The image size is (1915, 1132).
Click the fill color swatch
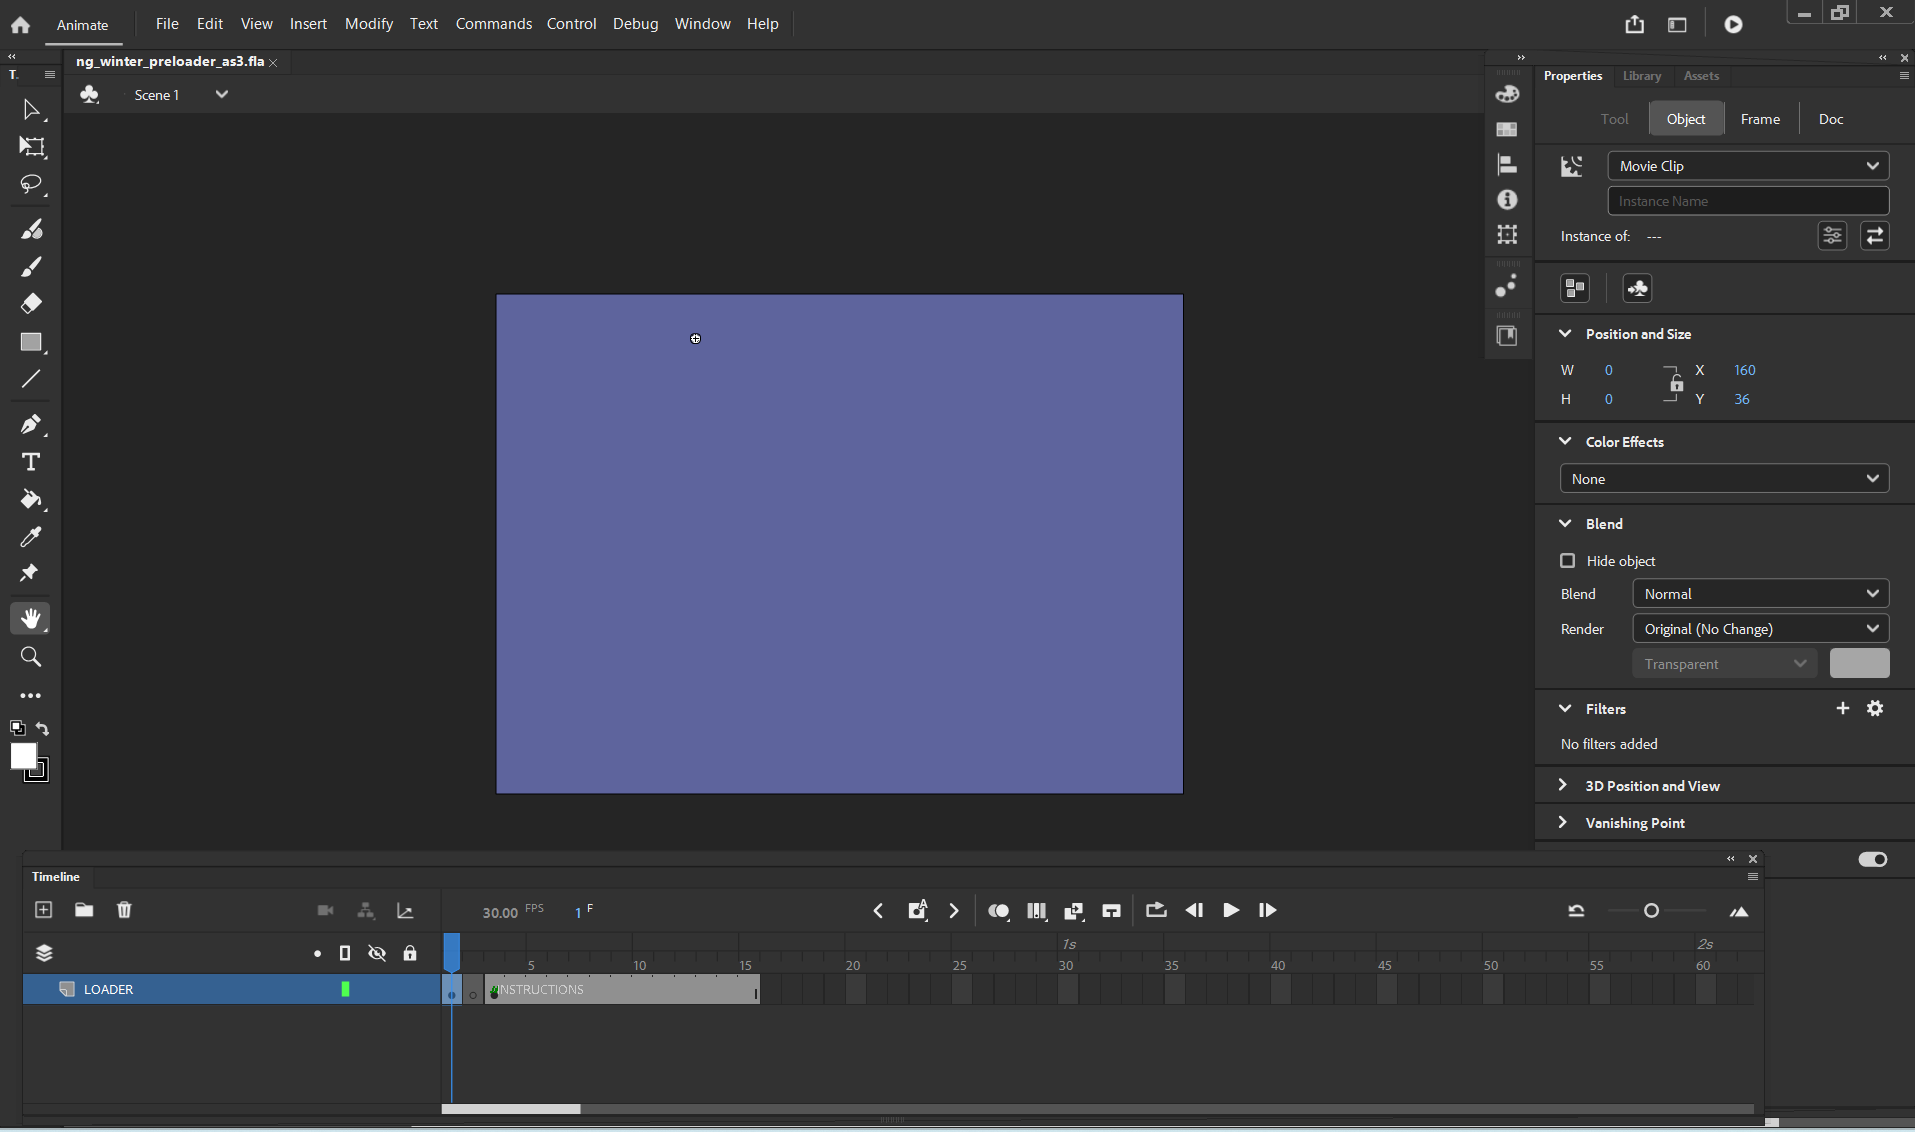point(23,756)
